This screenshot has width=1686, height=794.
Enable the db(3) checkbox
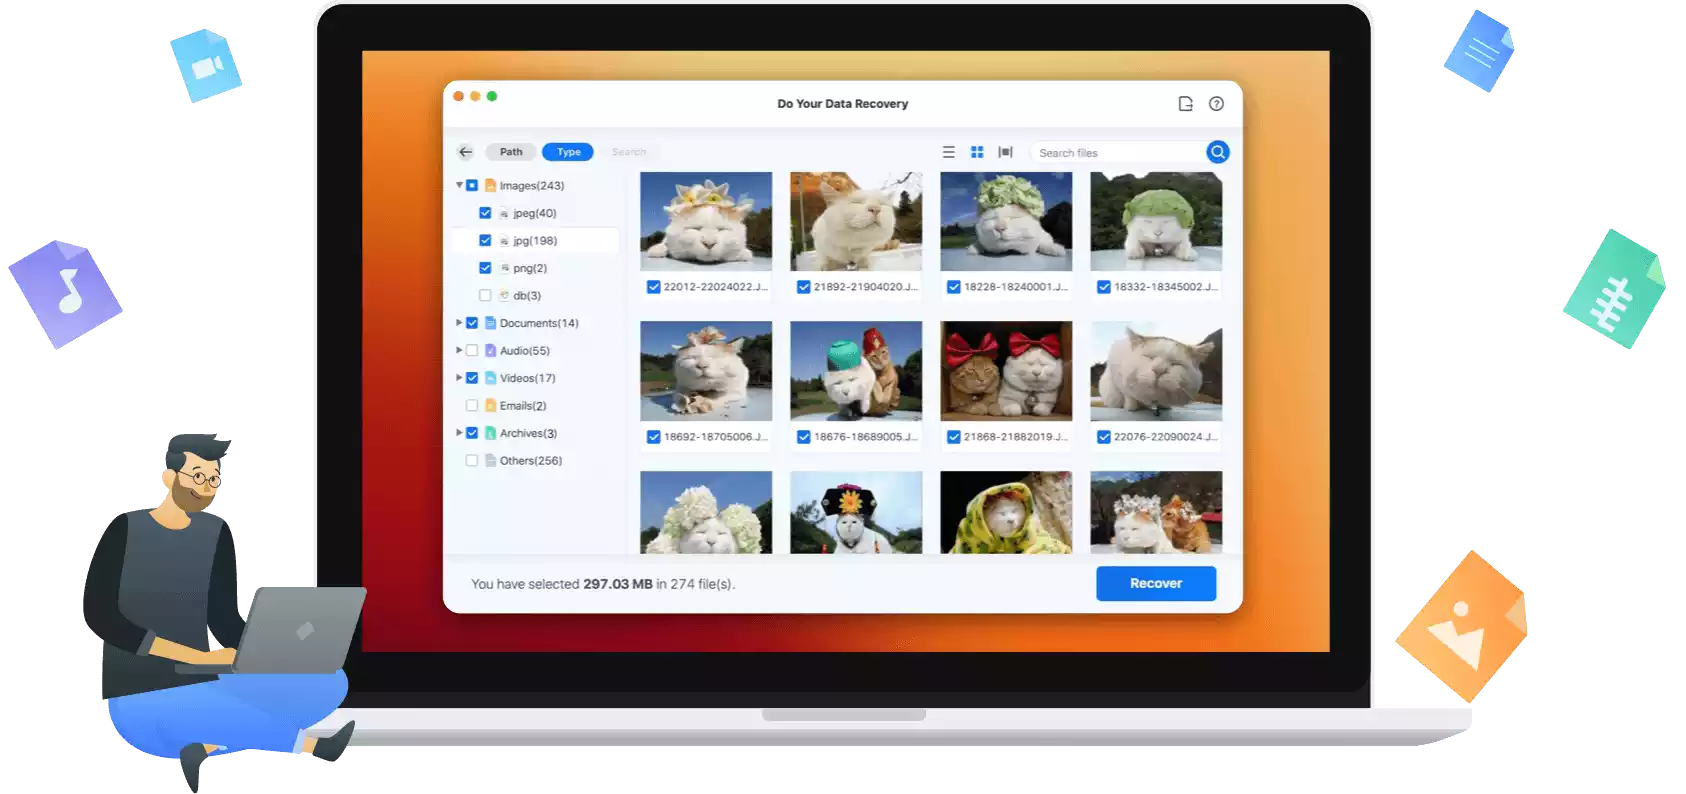485,296
